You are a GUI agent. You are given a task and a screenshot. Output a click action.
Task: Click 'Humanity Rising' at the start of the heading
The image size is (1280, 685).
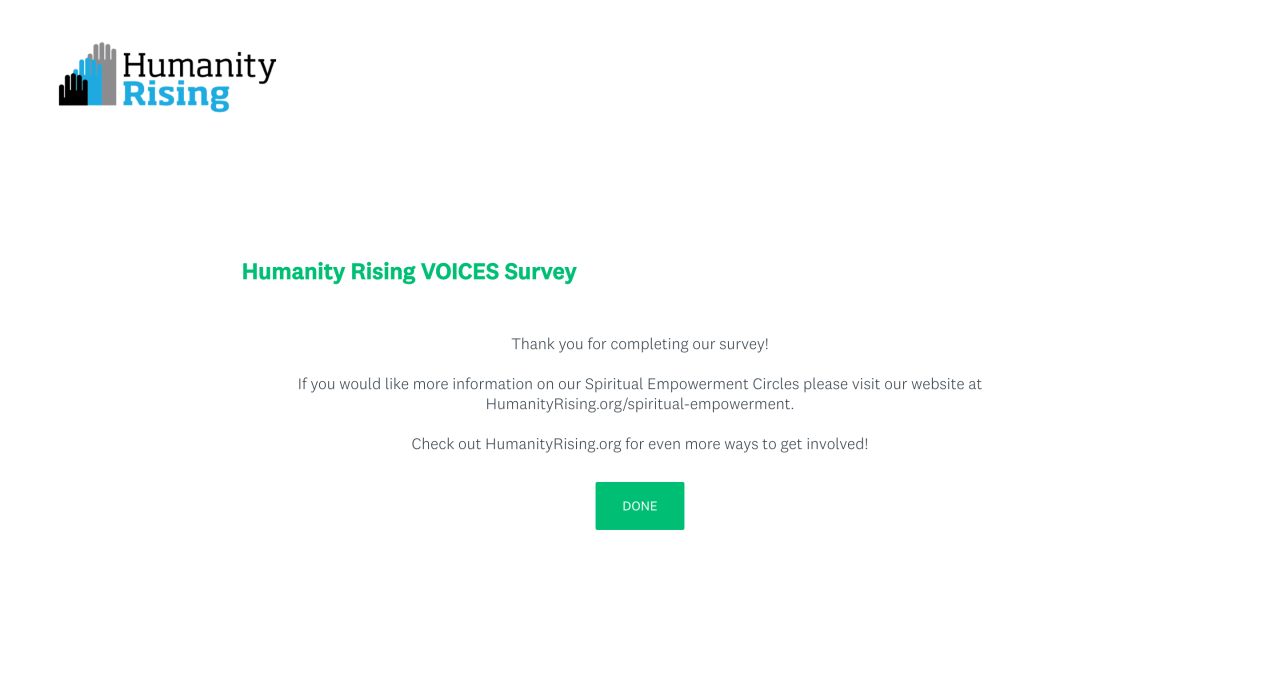(328, 272)
